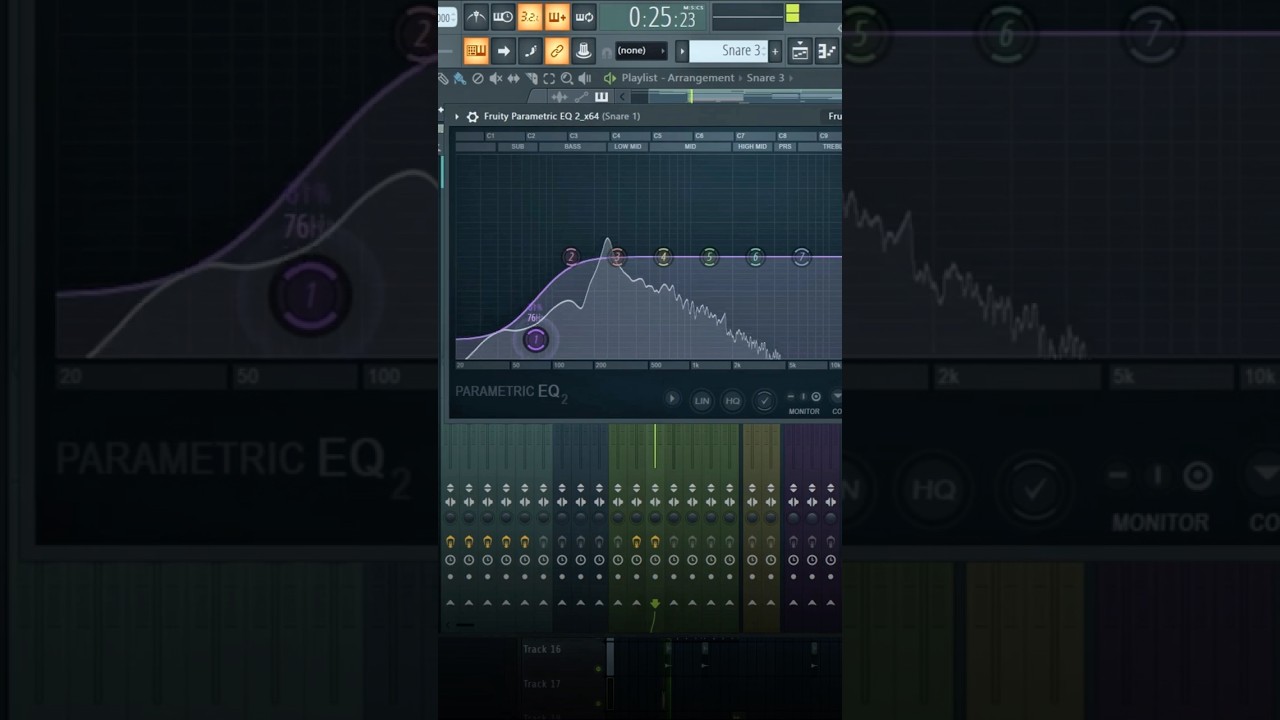Open the (none) selector dropdown
Image resolution: width=1280 pixels, height=720 pixels.
(x=641, y=51)
